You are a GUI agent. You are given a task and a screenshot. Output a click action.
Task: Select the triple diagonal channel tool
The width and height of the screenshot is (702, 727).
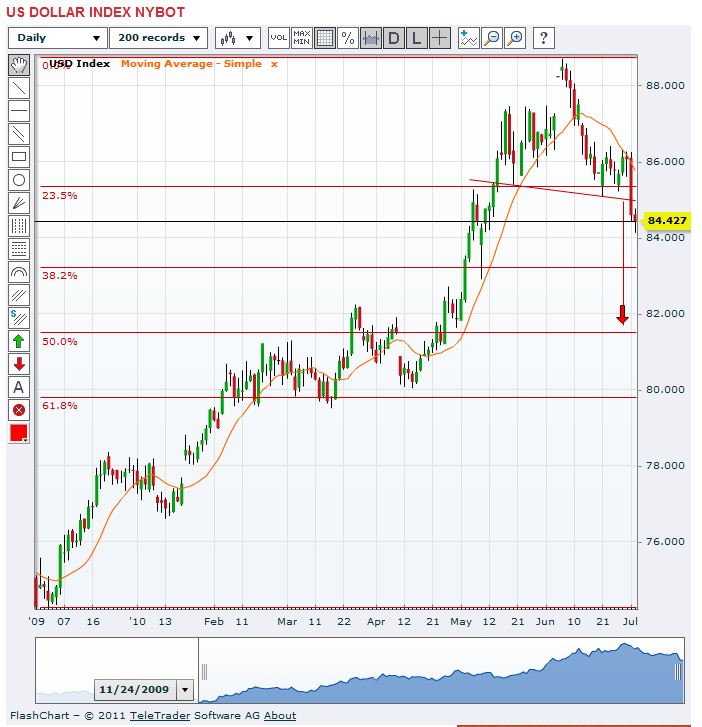19,295
